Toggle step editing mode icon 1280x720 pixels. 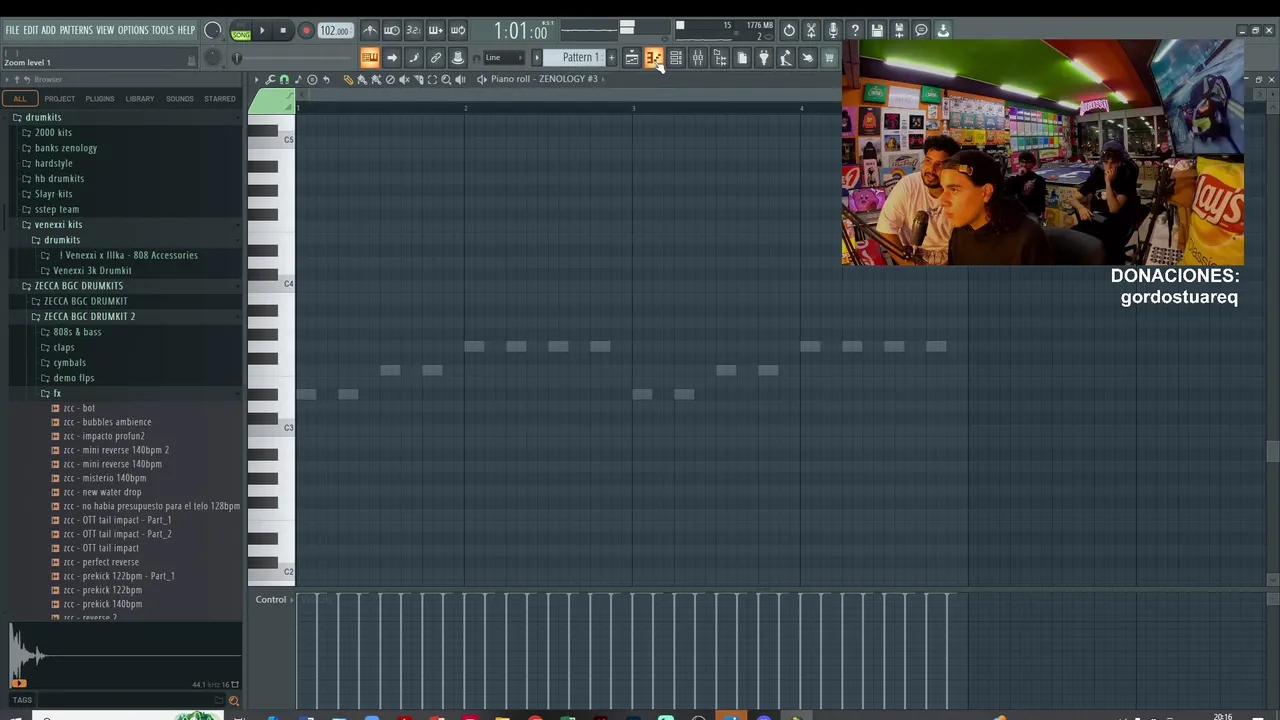(x=414, y=58)
